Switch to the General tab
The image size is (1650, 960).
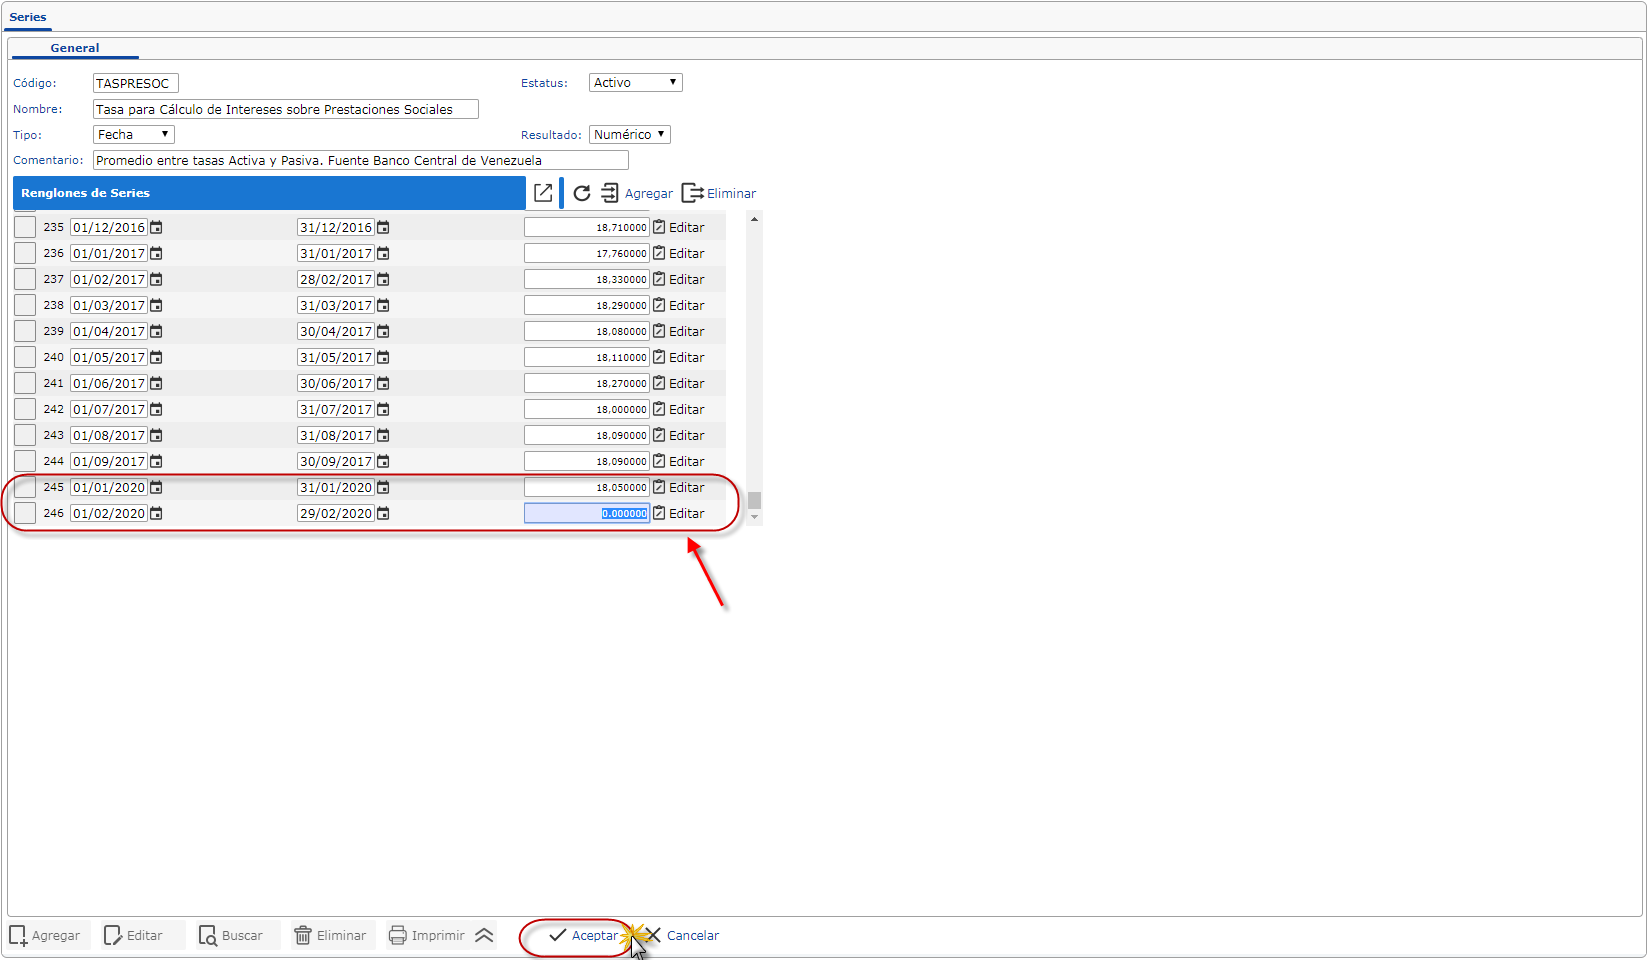(75, 48)
